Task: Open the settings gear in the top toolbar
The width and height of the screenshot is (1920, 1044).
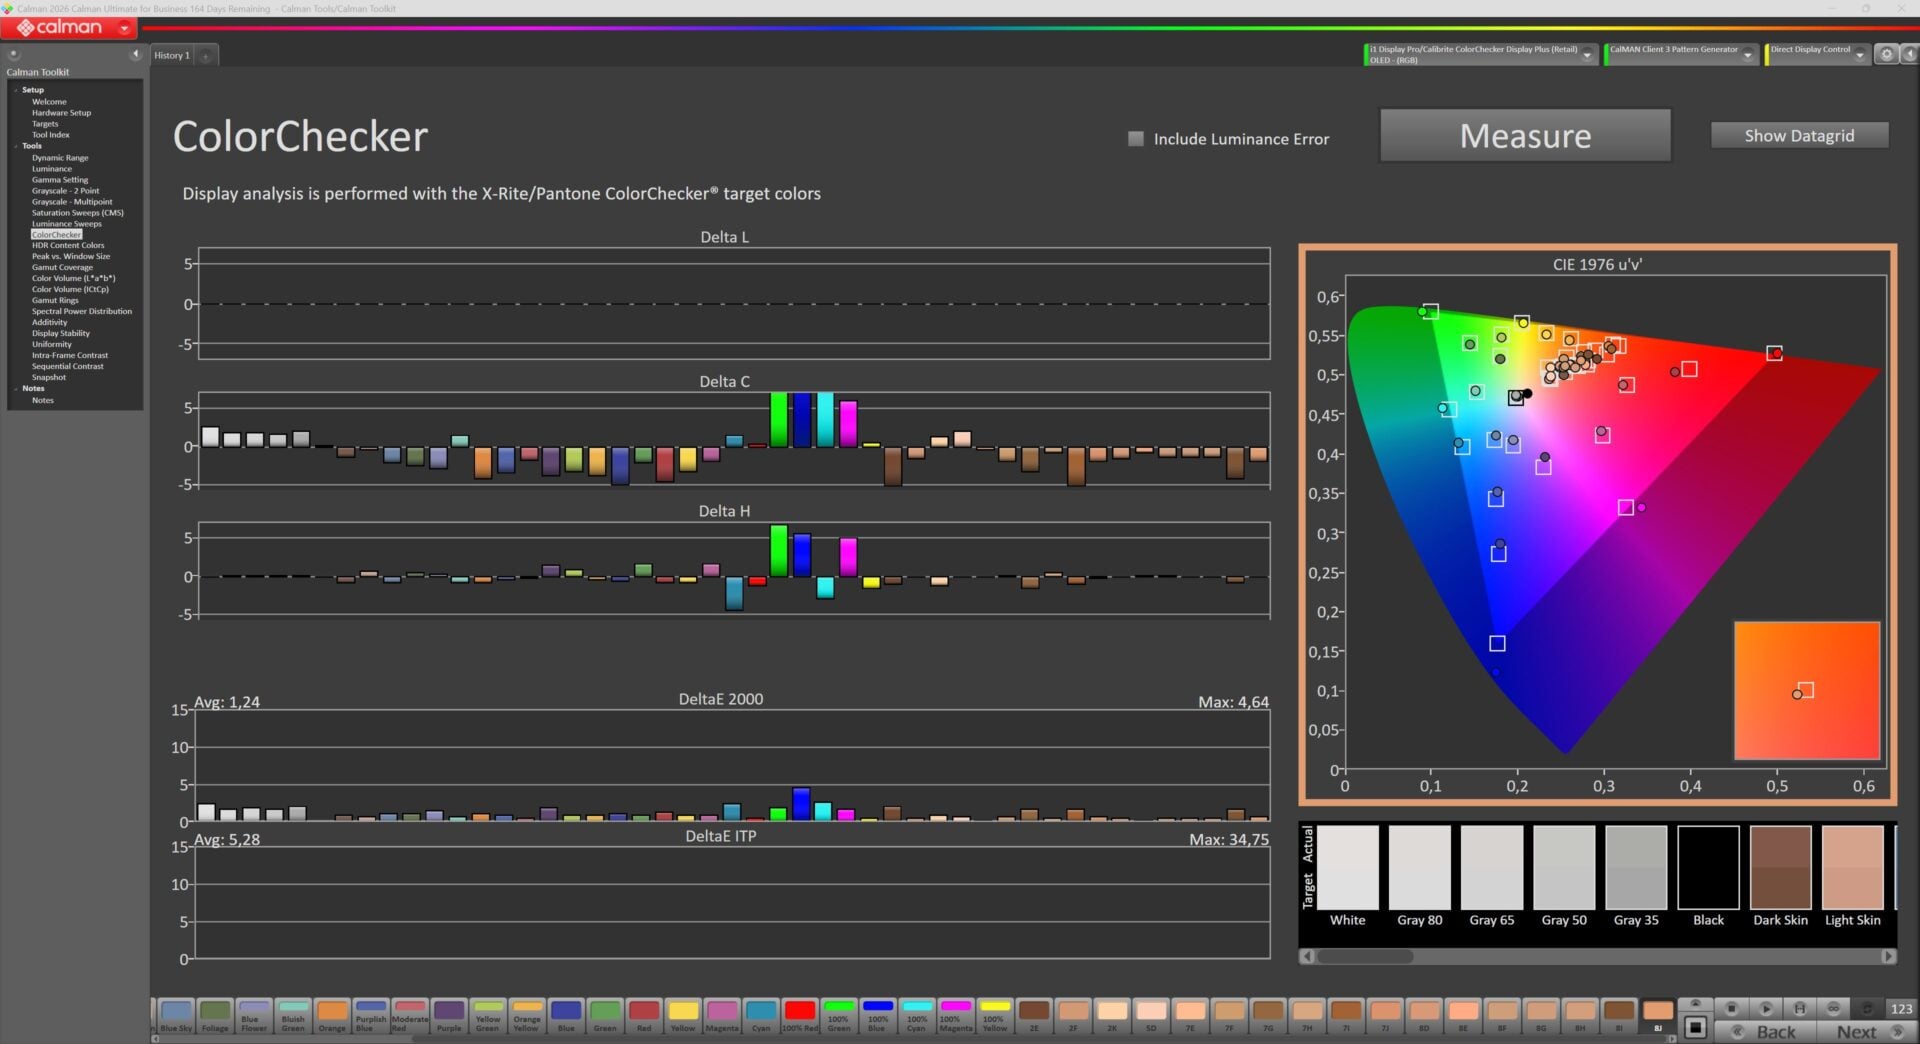Action: click(1886, 55)
